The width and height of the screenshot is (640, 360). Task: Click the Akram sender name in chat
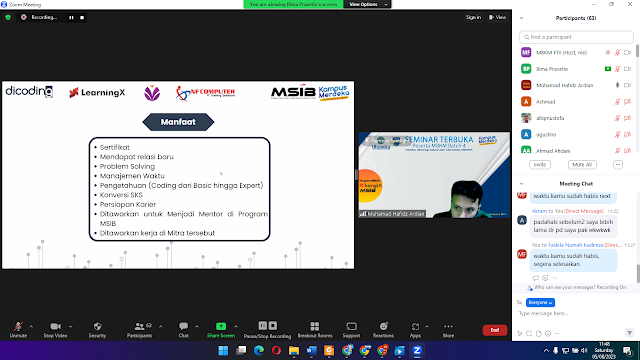[x=539, y=211]
